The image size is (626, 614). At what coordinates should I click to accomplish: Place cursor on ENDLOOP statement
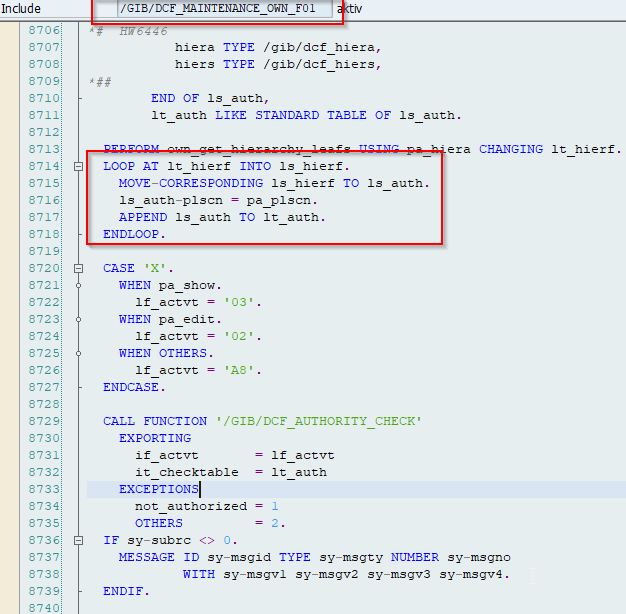click(x=134, y=234)
